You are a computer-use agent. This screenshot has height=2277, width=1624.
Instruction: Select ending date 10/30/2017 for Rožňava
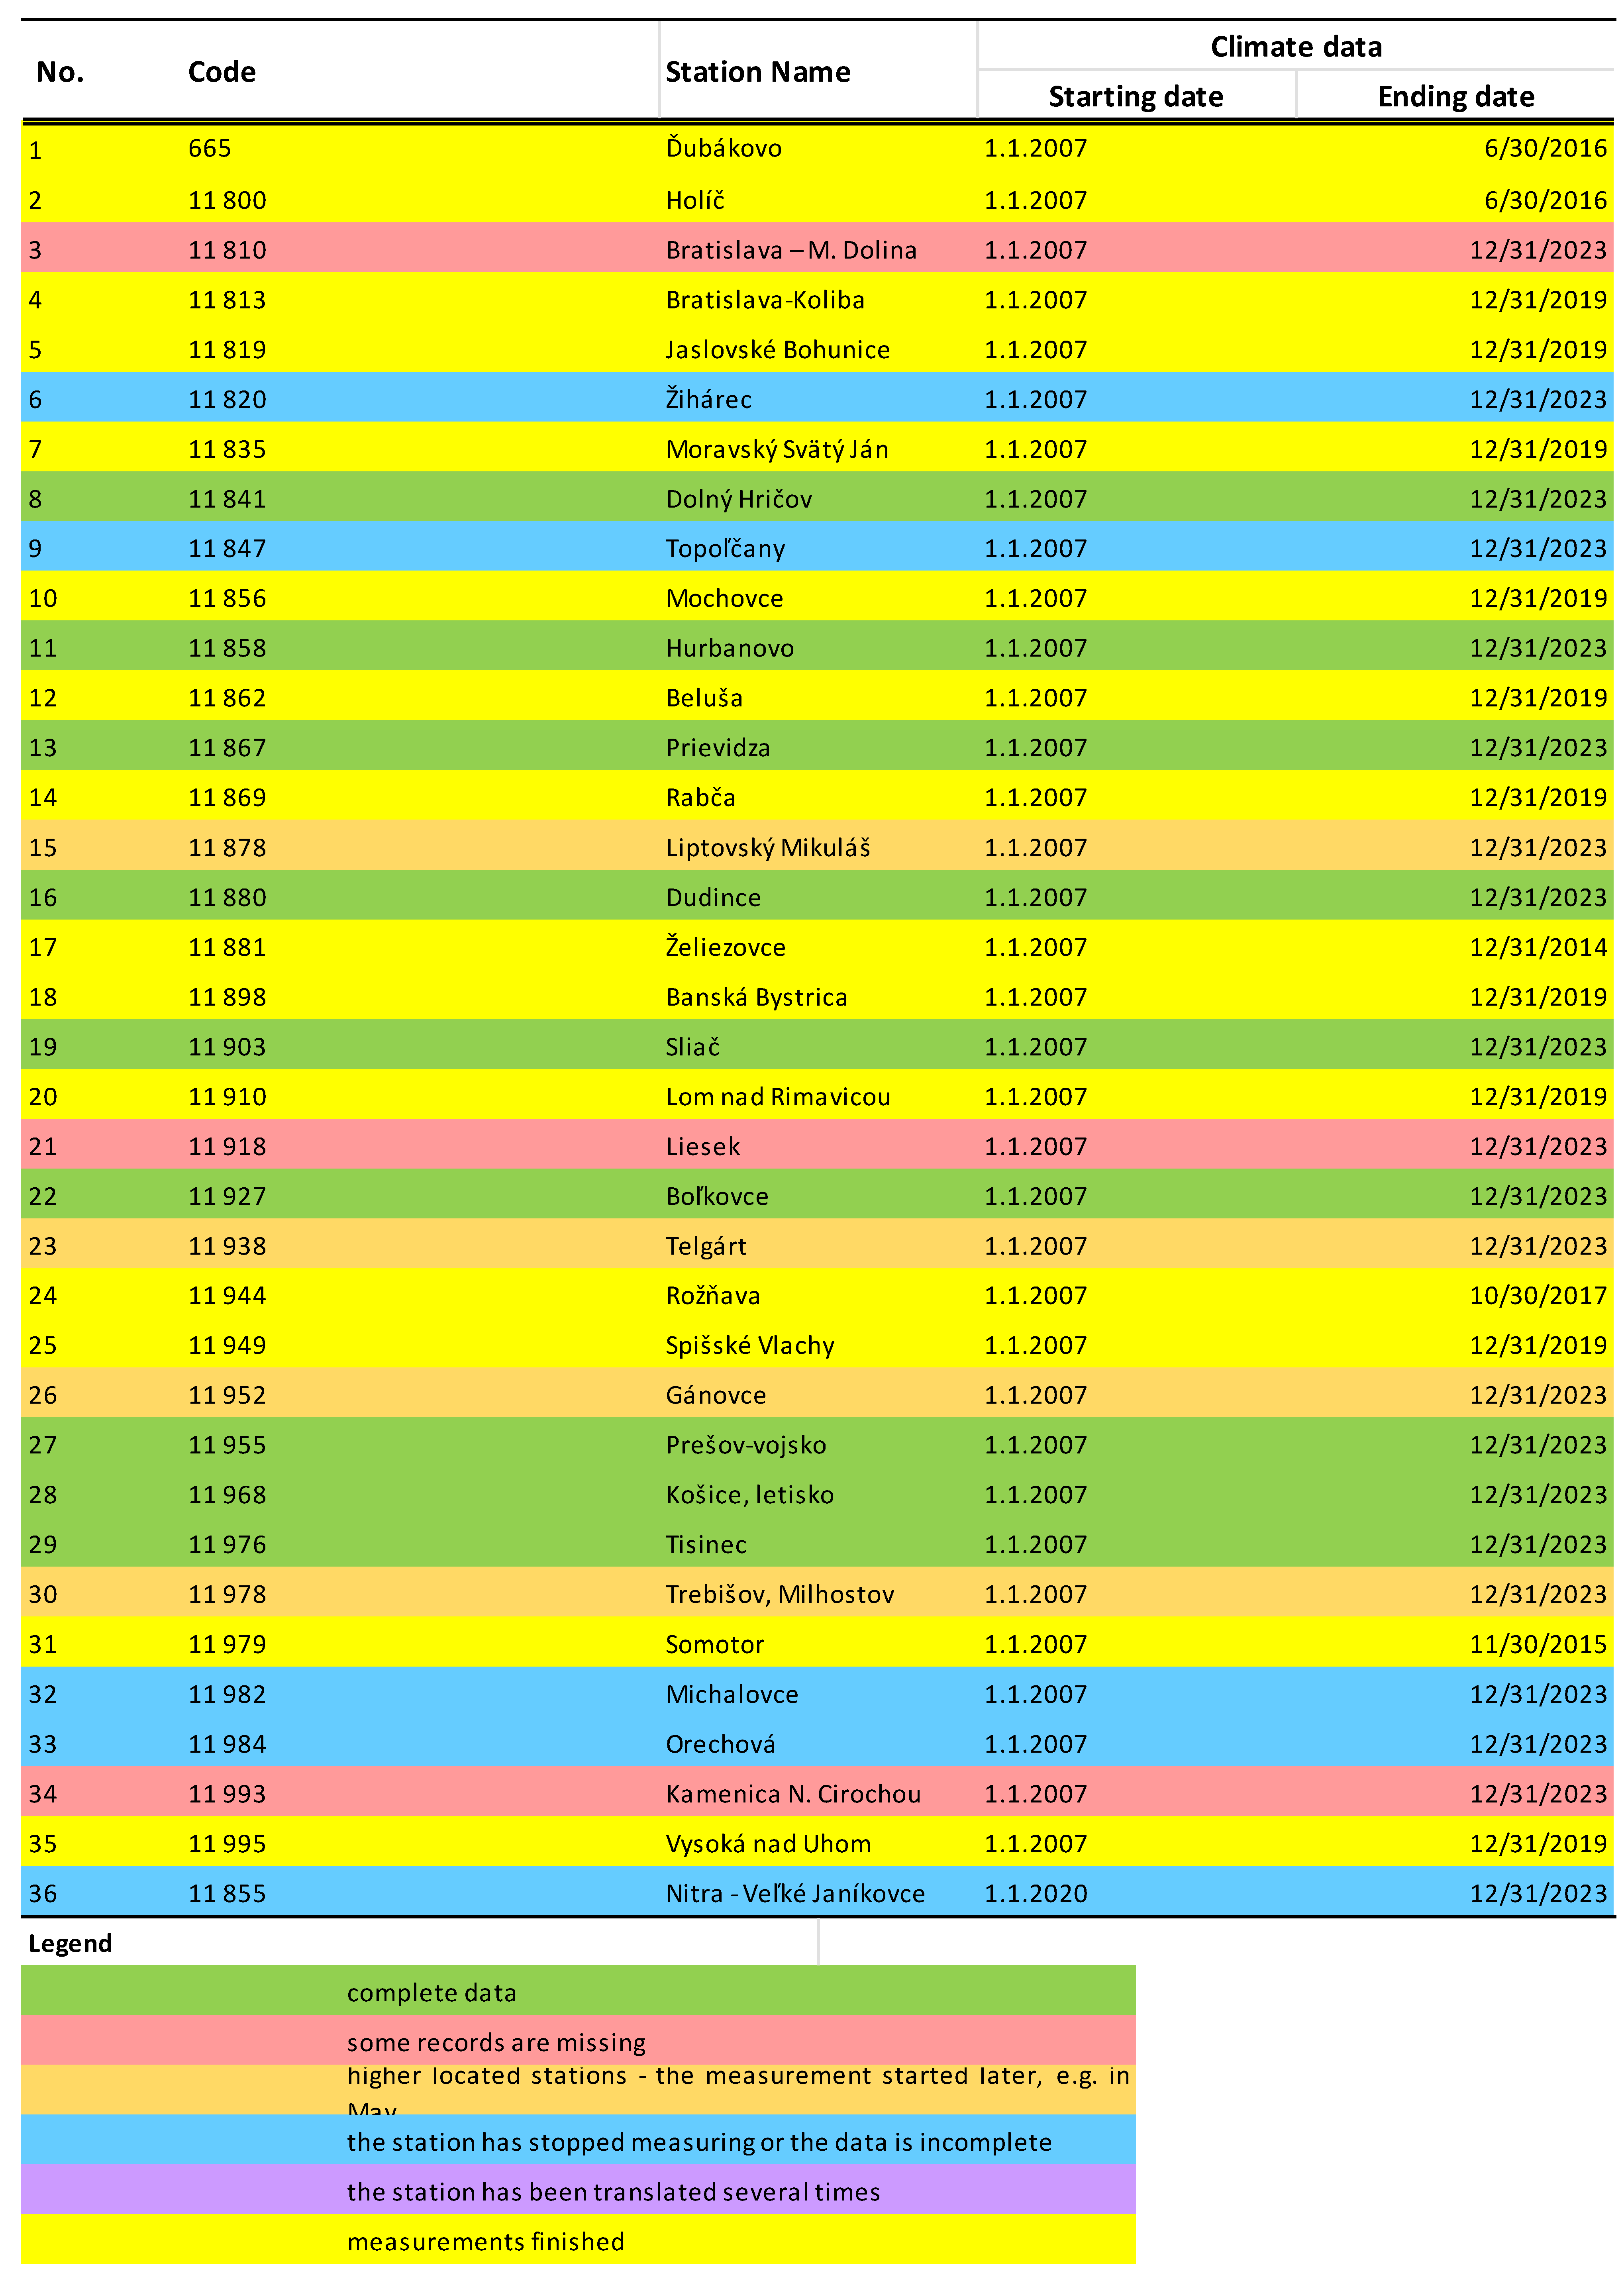pos(1537,1295)
